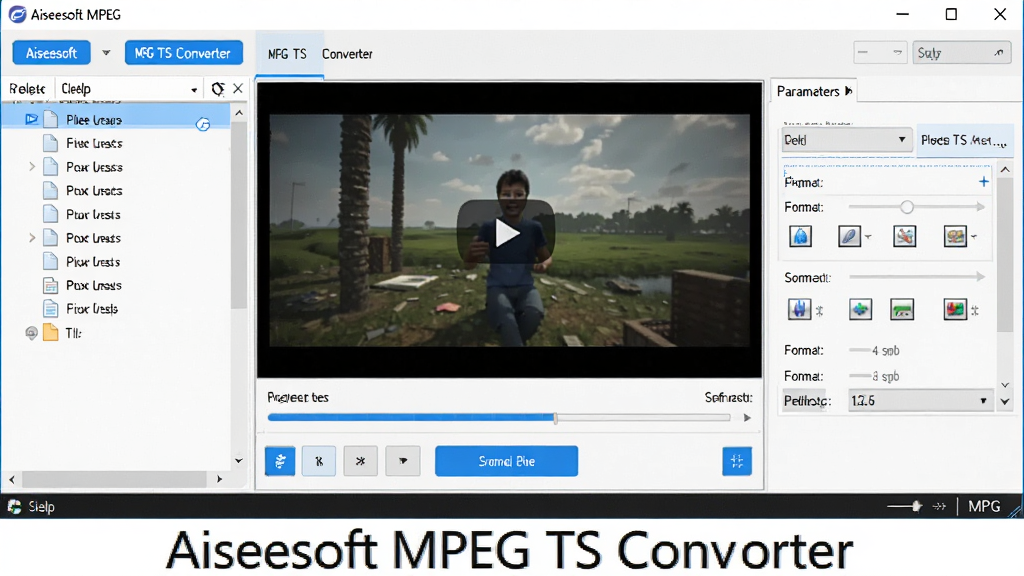Select the highlighted Plee Lrears row
Screen dimensions: 1024x576
(x=116, y=120)
